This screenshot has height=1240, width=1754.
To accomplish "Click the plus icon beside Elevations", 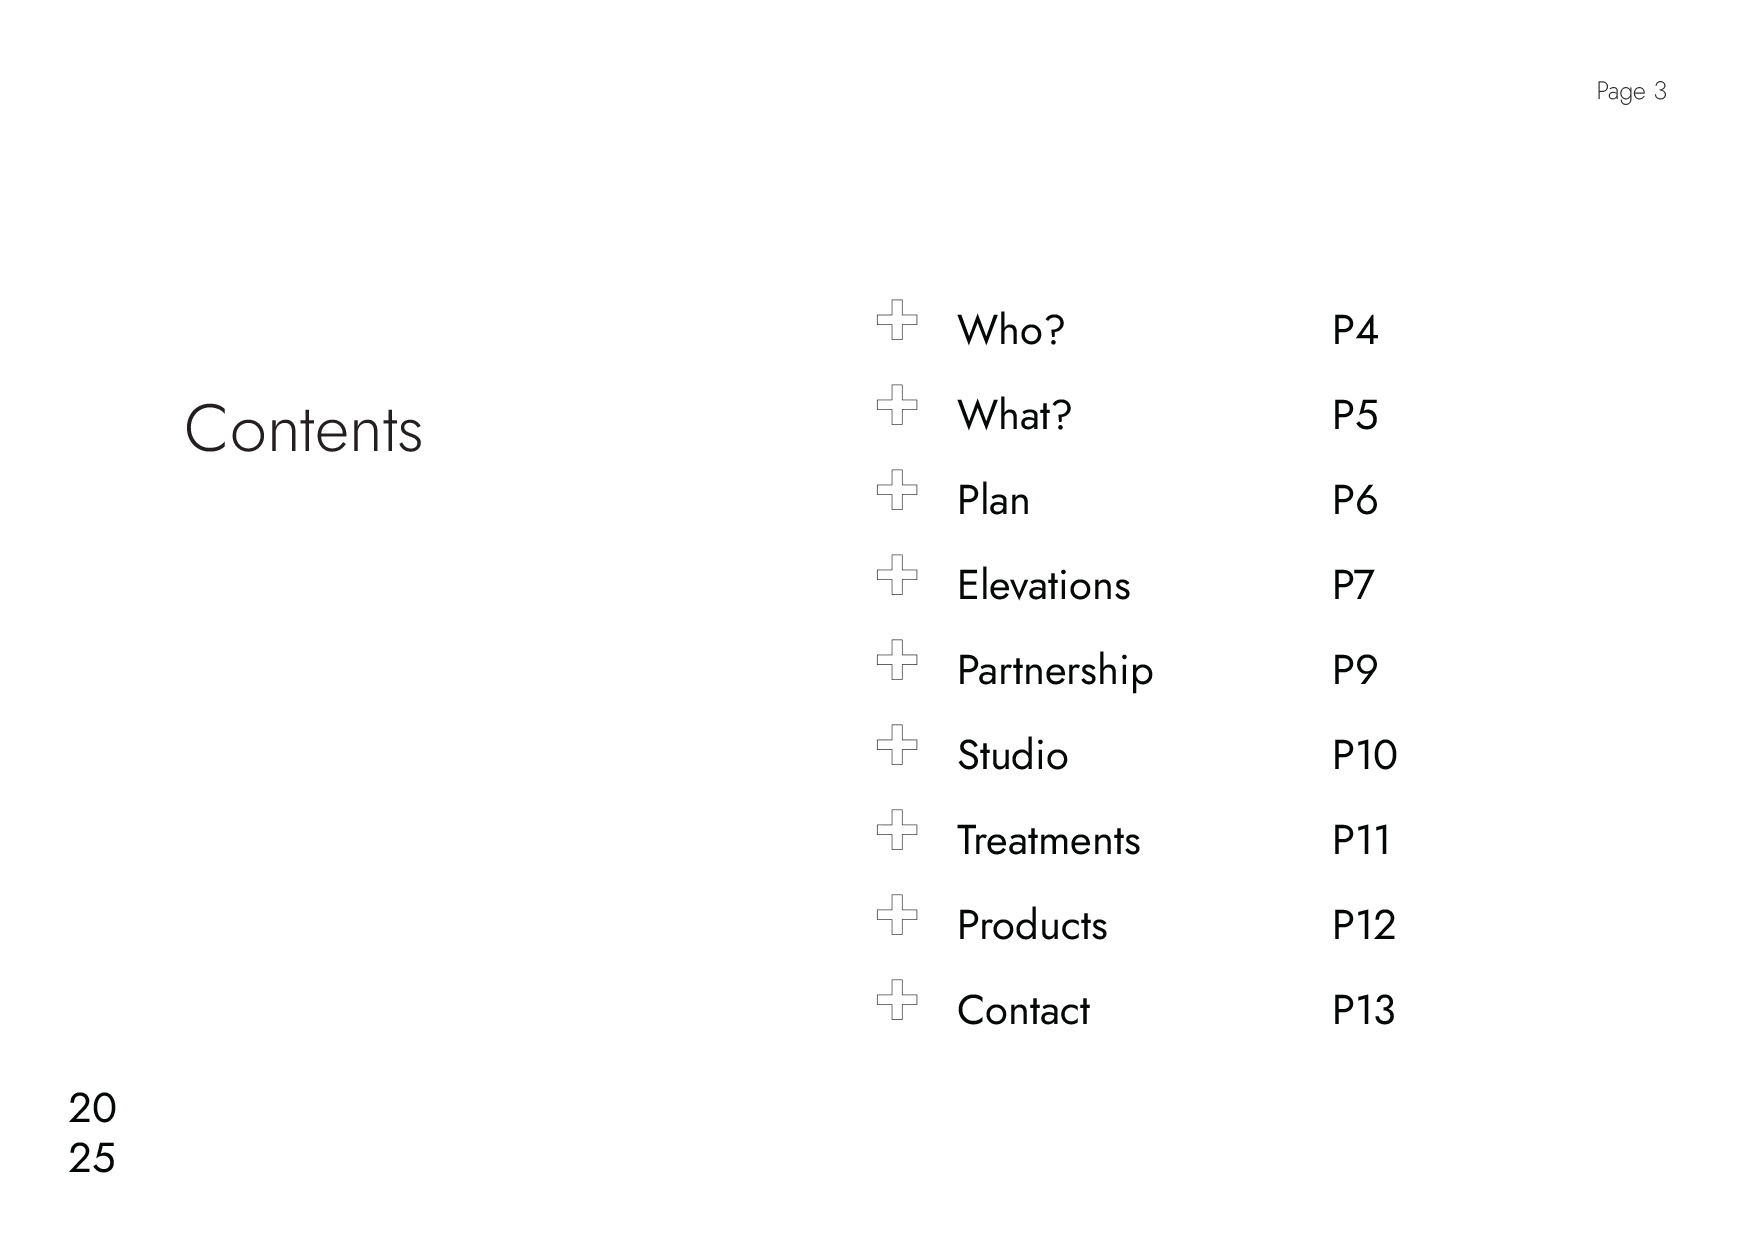I will pyautogui.click(x=897, y=575).
